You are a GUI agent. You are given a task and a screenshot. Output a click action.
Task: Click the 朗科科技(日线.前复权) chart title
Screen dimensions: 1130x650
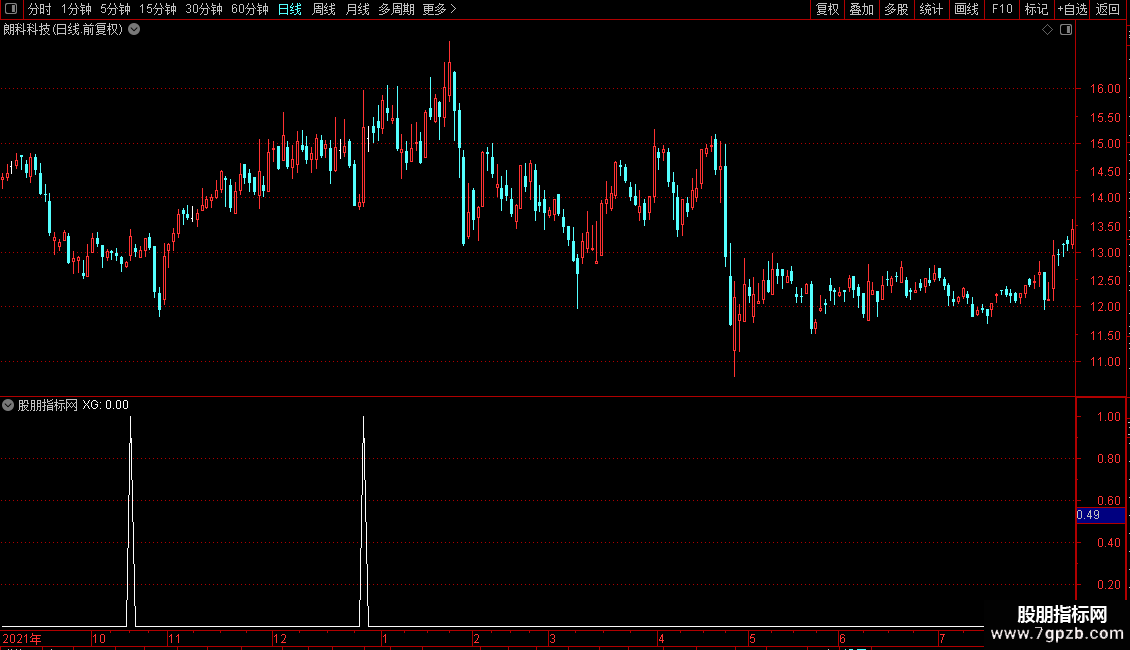(x=63, y=30)
